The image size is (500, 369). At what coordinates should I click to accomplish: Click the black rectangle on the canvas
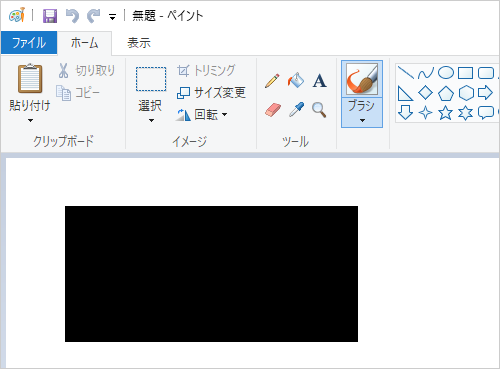211,274
